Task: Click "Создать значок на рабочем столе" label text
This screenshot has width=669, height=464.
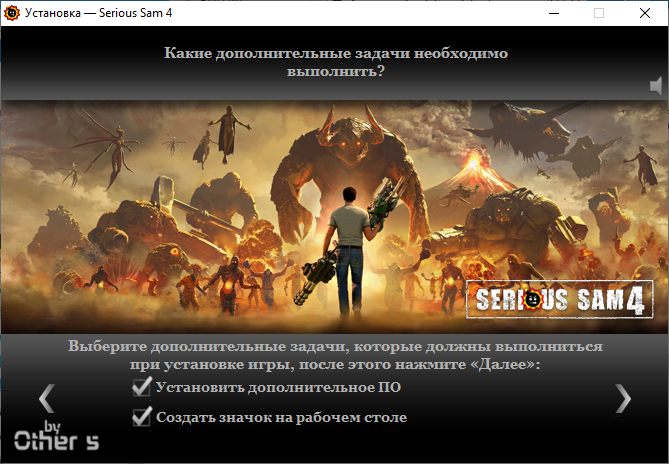Action: click(x=281, y=417)
